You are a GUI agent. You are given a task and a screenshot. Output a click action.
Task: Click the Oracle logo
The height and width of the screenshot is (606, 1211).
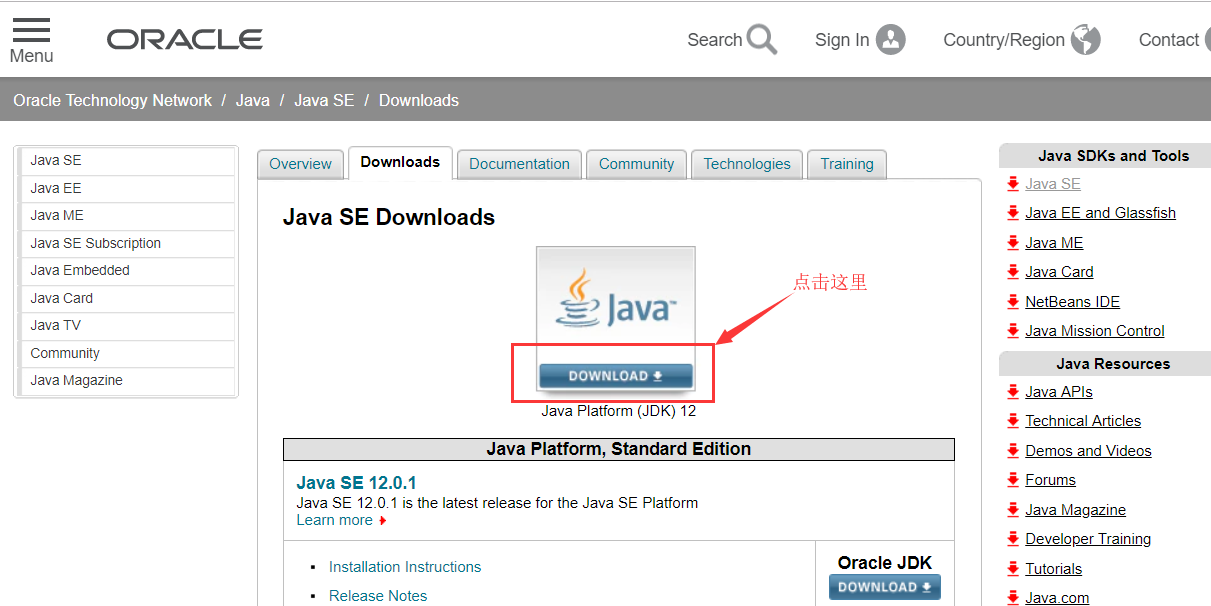click(x=185, y=39)
